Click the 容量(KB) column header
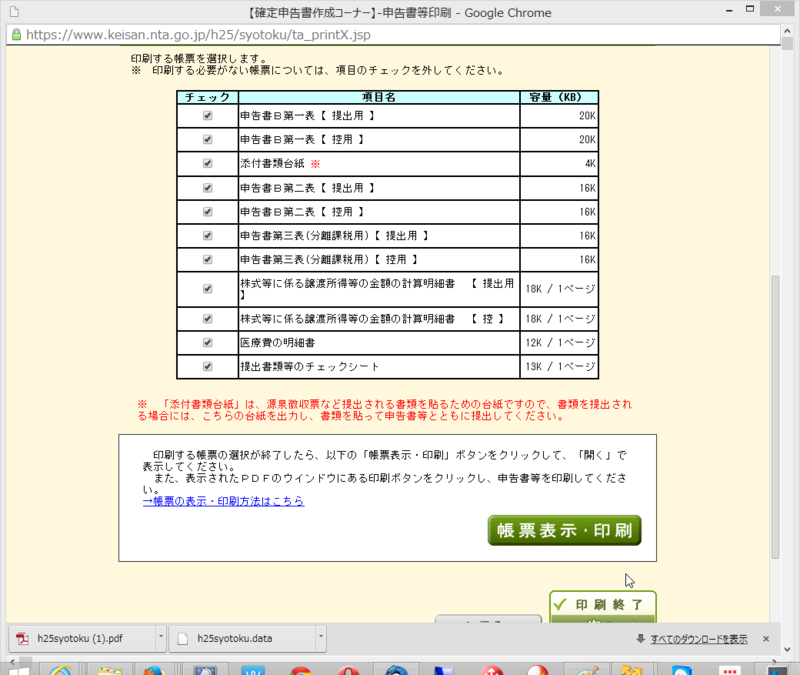This screenshot has height=675, width=800. [x=559, y=97]
